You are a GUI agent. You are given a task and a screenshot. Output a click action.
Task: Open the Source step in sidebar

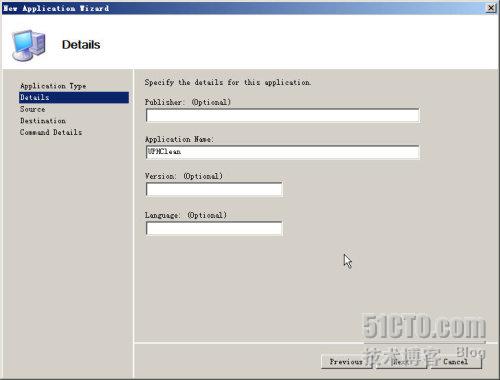32,109
